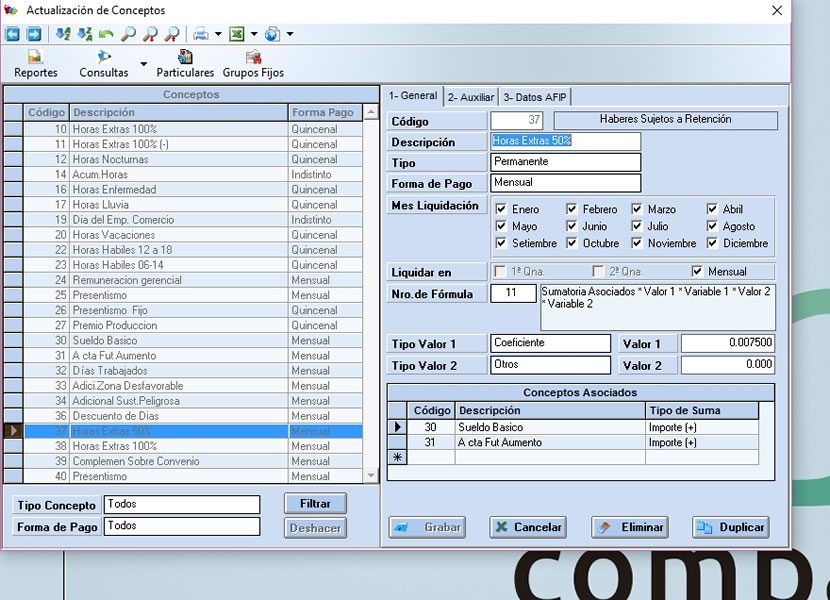830x600 pixels.
Task: Sort descending with the Z-A icon
Action: click(x=85, y=34)
